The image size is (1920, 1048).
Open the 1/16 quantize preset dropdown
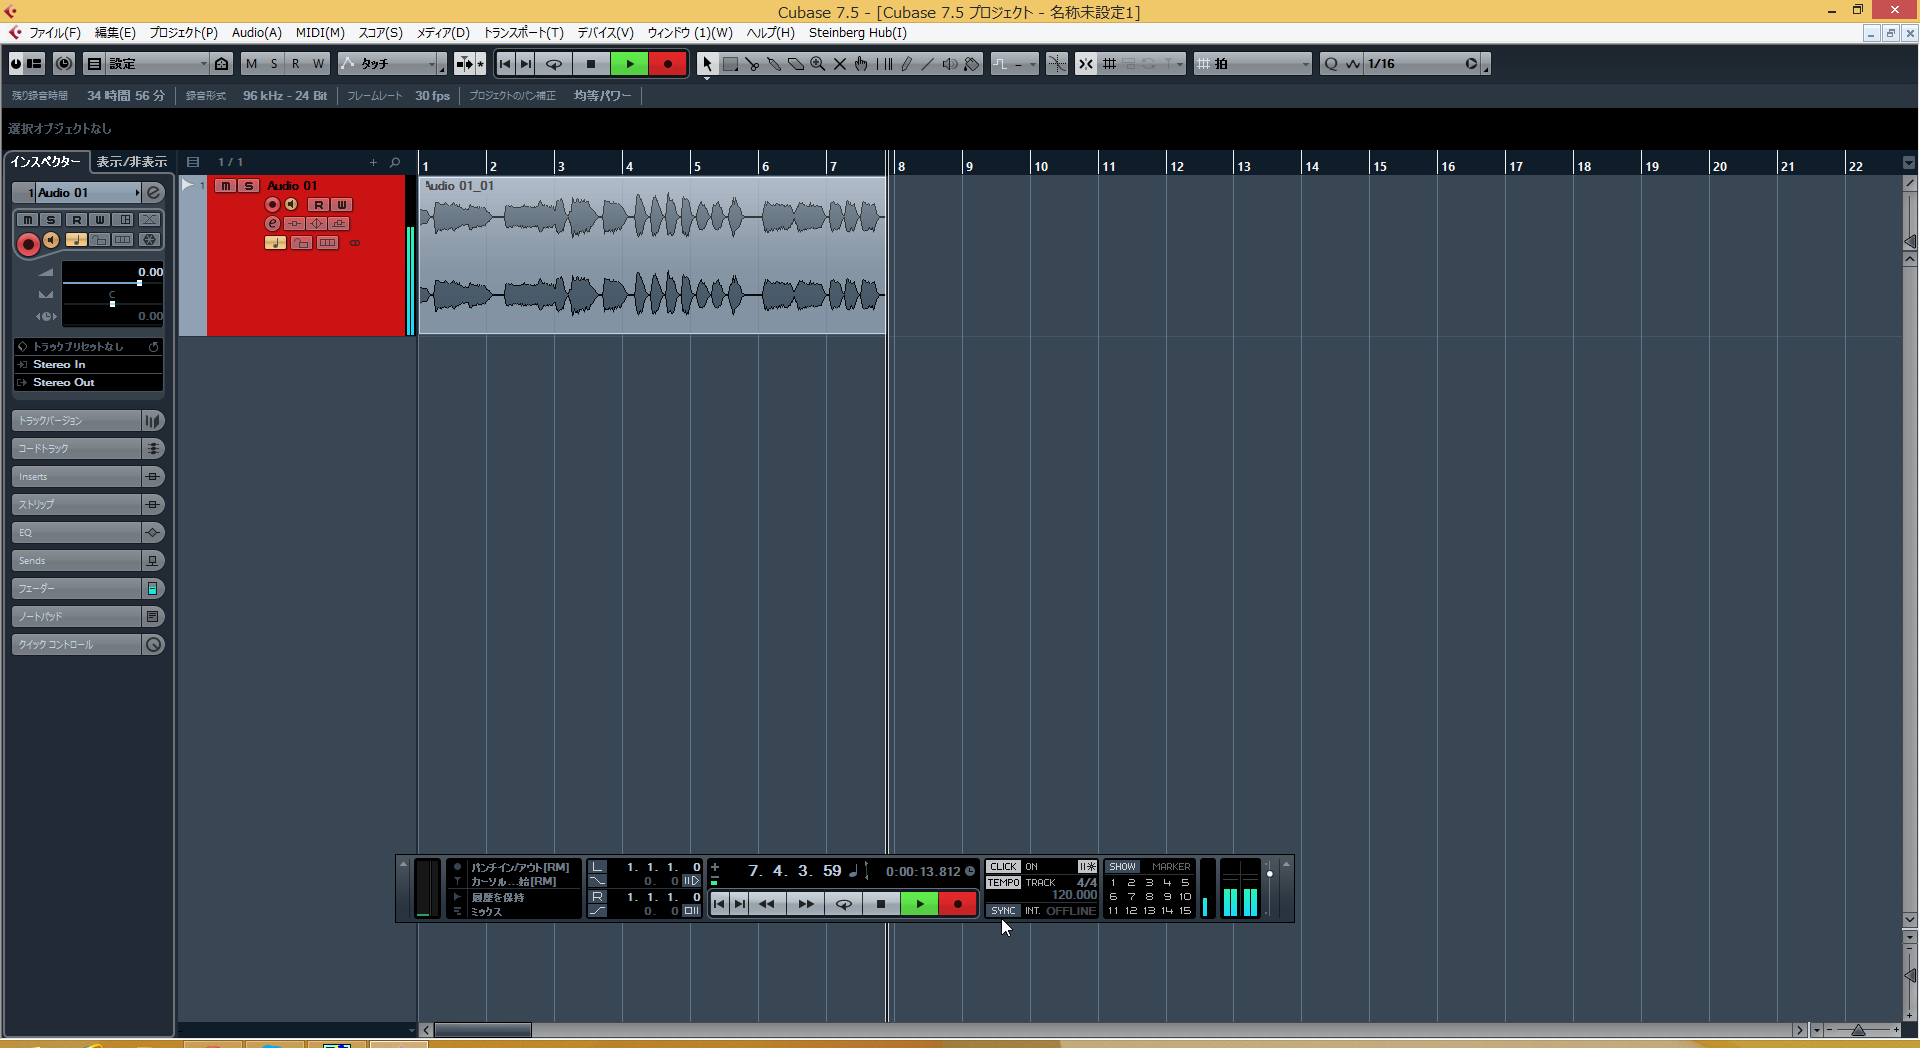[1423, 64]
